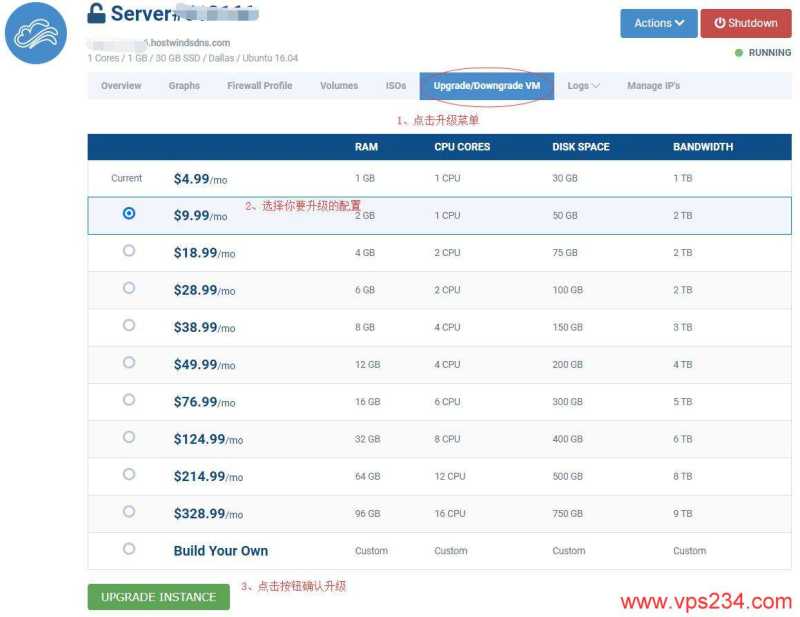The height and width of the screenshot is (617, 800).
Task: Click the CPU CORES column header
Action: pos(462,147)
